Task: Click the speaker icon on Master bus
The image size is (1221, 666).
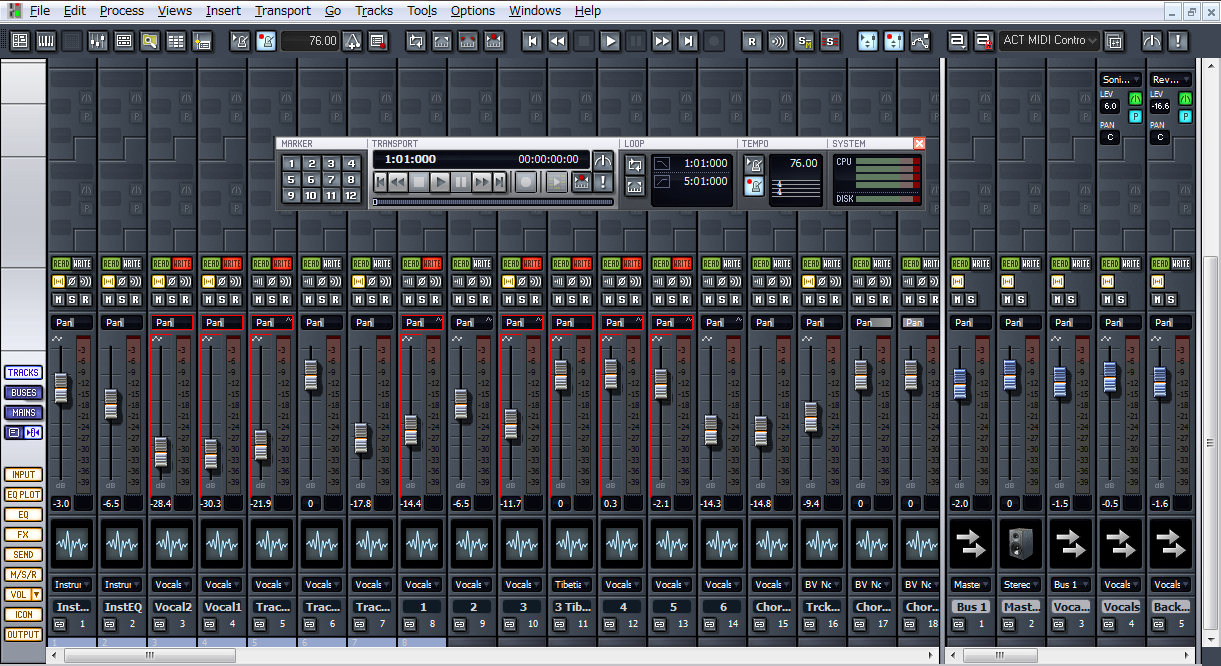Action: (1021, 545)
